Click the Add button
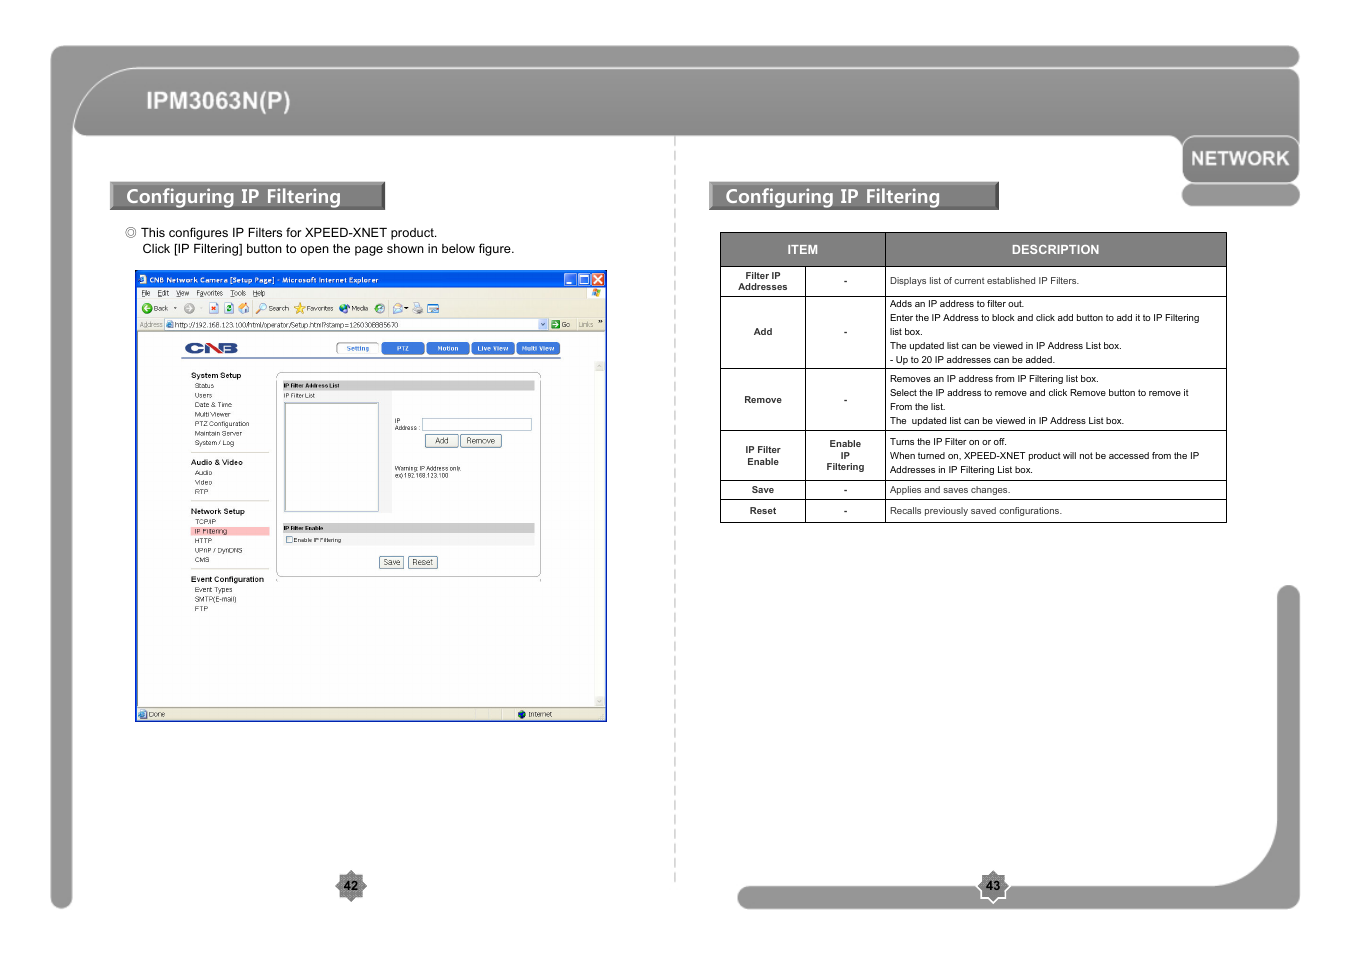The height and width of the screenshot is (954, 1351). (442, 441)
